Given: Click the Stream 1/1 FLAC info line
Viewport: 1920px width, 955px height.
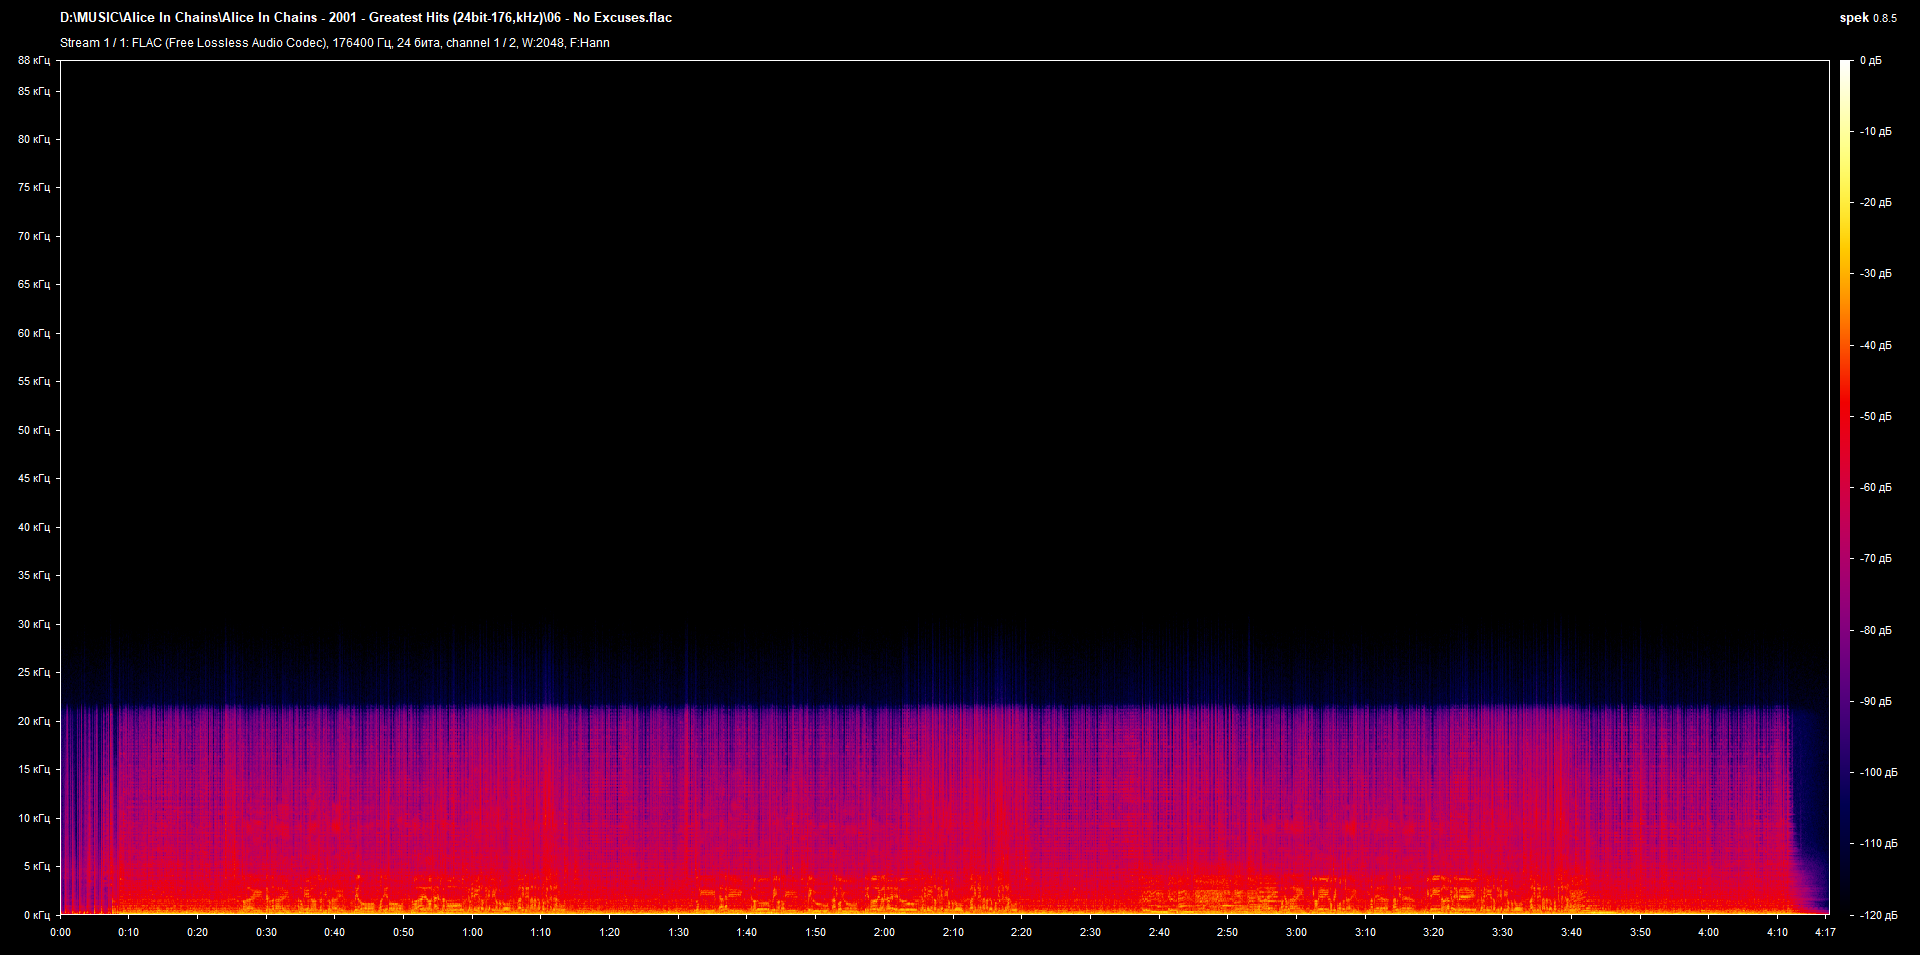Looking at the screenshot, I should click(150, 43).
